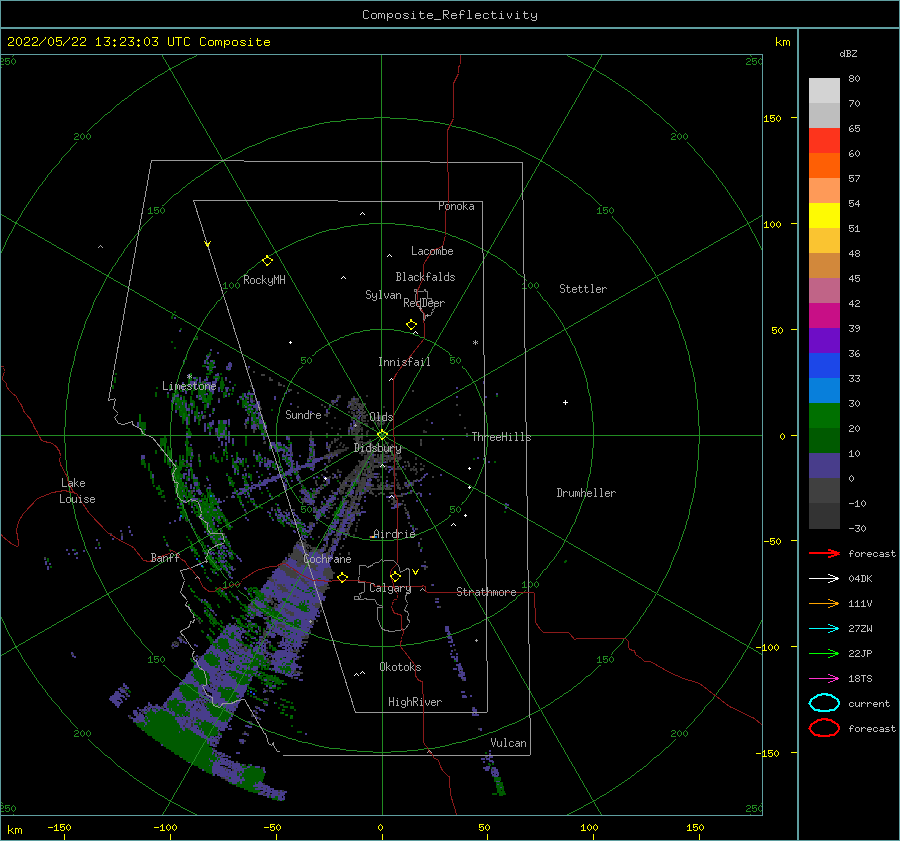Click the Okotoks label
This screenshot has height=841, width=900.
click(401, 666)
